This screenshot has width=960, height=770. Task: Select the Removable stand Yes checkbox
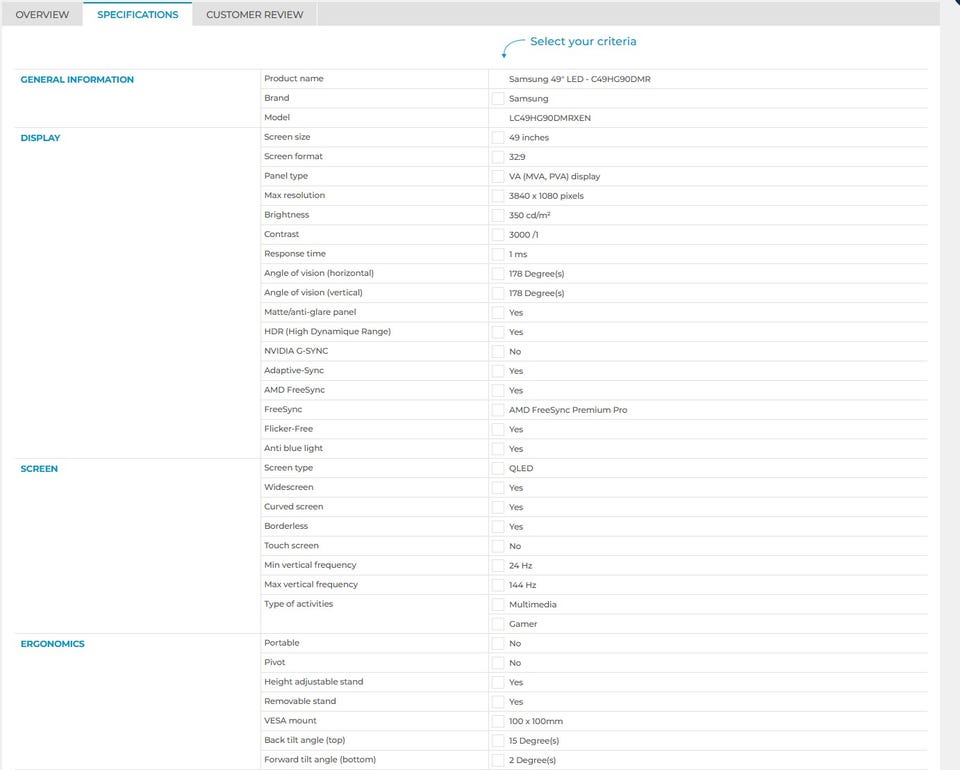(498, 702)
